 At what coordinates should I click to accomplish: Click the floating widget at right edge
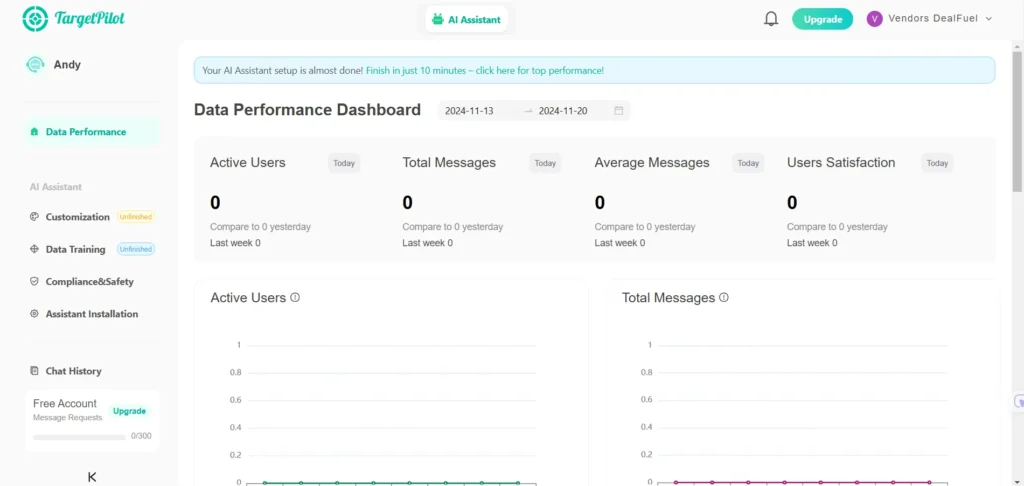point(1018,402)
